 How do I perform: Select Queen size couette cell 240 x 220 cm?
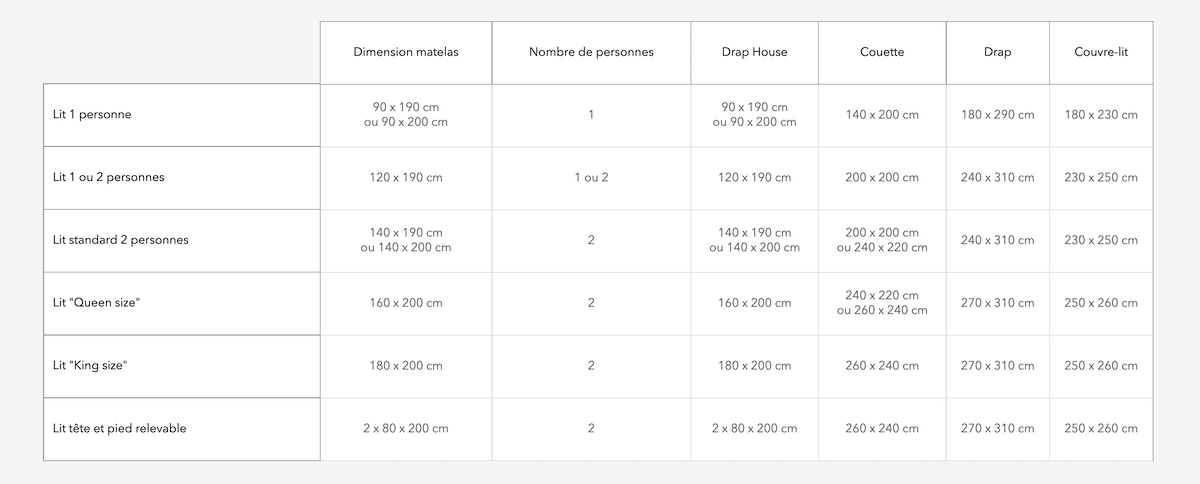tap(882, 296)
